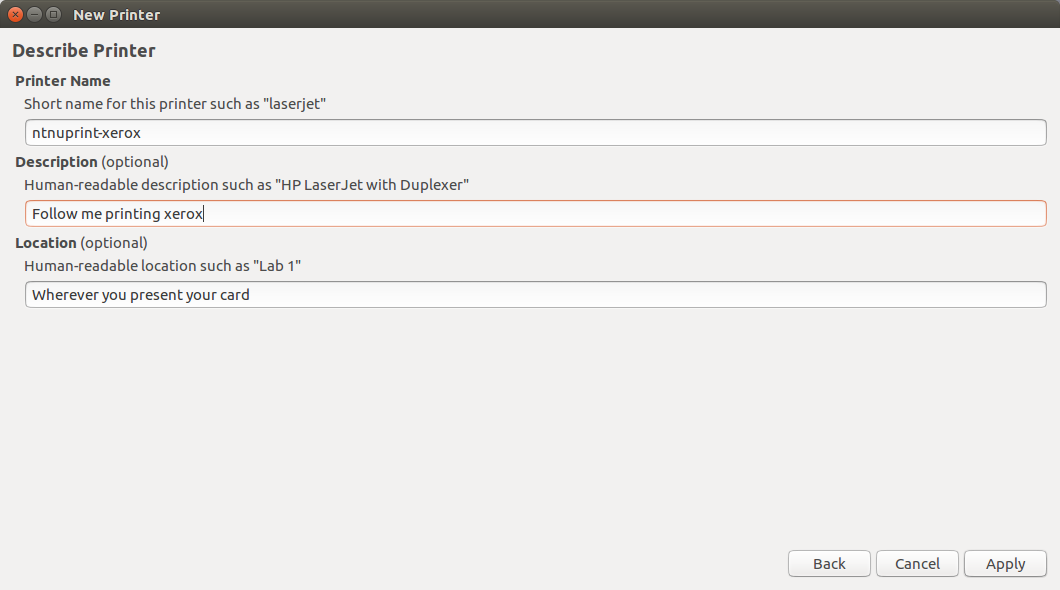Screen dimensions: 1060x590
Task: Click "(optional)" beside the Description label
Action: click(x=135, y=162)
